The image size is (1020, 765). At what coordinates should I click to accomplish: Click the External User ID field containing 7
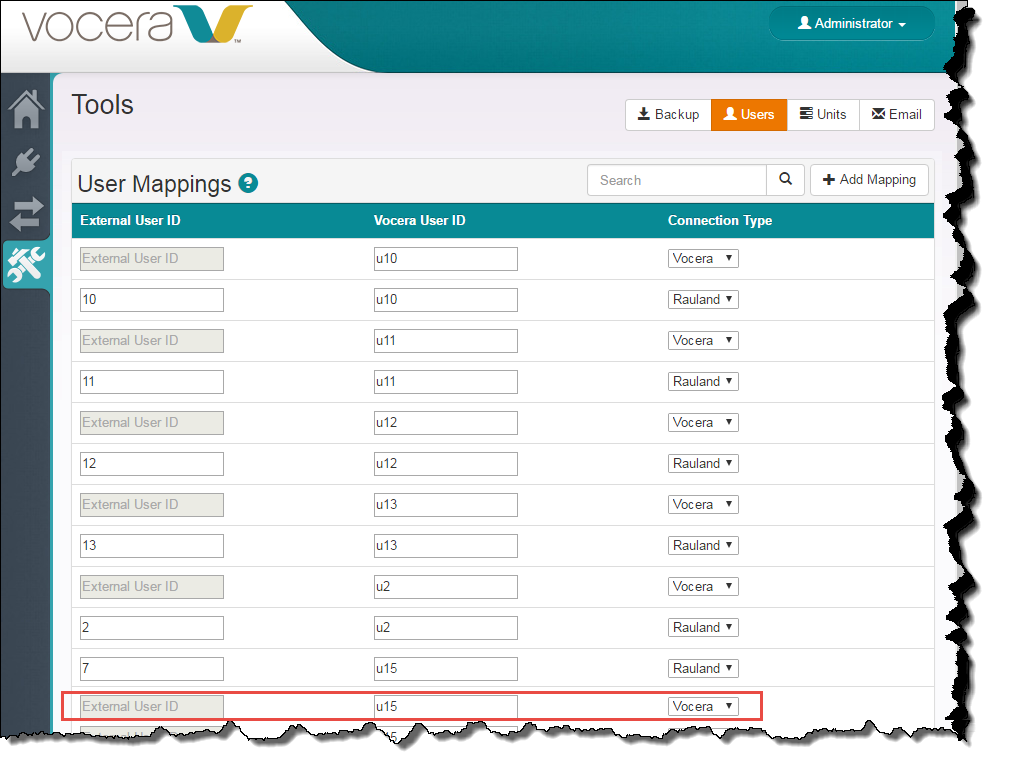pos(152,669)
